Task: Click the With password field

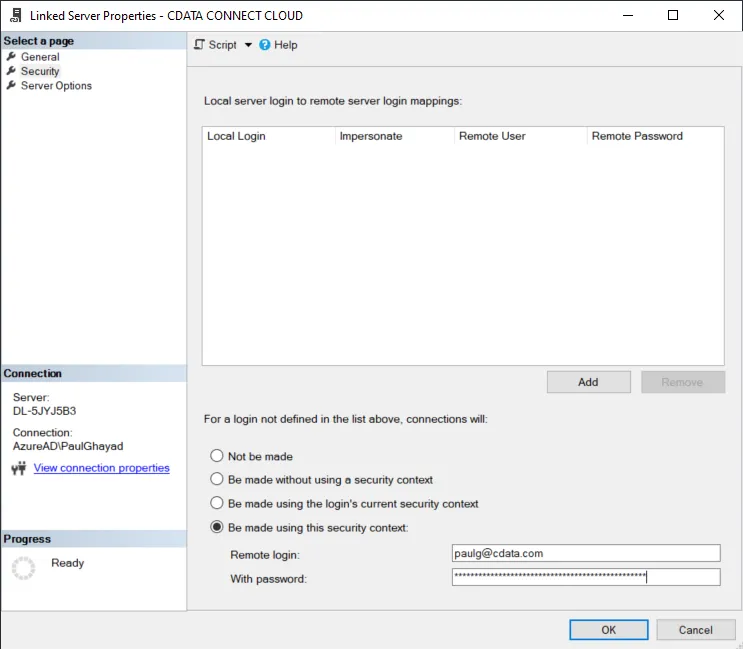Action: click(585, 577)
